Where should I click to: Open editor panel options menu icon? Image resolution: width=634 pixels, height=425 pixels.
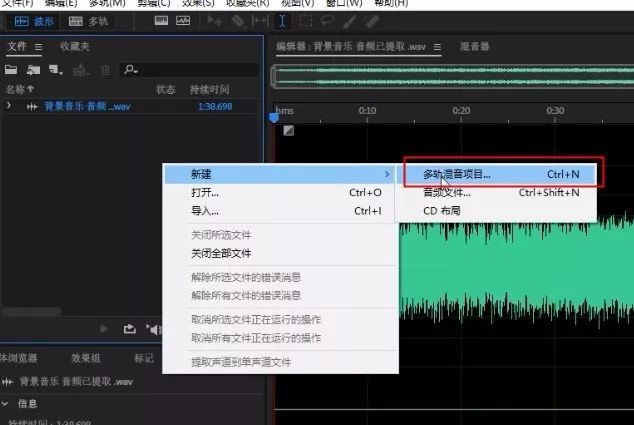point(437,47)
